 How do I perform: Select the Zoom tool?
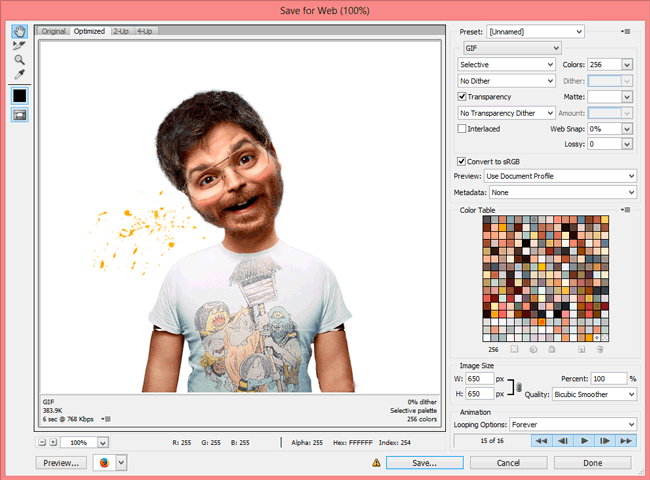click(x=19, y=60)
